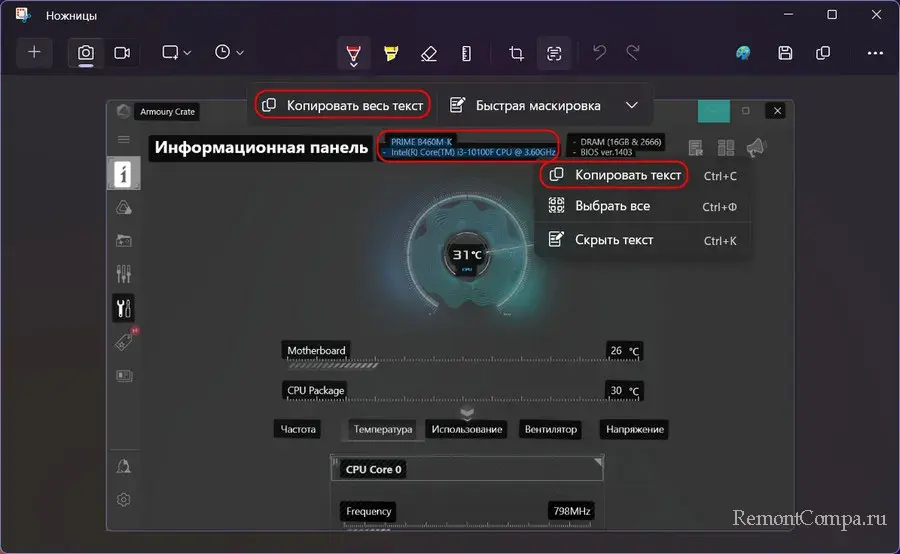
Task: Click 'Скрыть текст' in context menu
Action: (x=614, y=240)
